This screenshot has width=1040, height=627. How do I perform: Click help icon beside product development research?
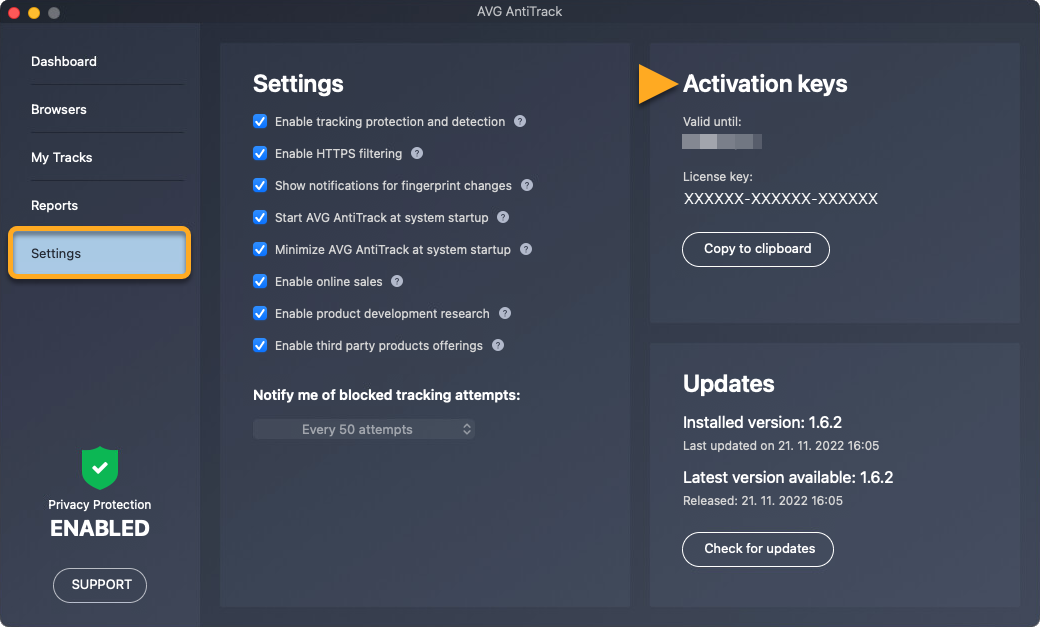(505, 313)
